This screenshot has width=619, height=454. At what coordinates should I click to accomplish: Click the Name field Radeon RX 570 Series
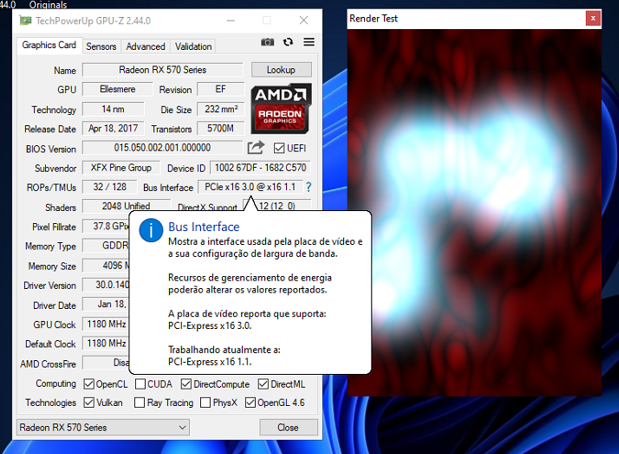tap(163, 70)
